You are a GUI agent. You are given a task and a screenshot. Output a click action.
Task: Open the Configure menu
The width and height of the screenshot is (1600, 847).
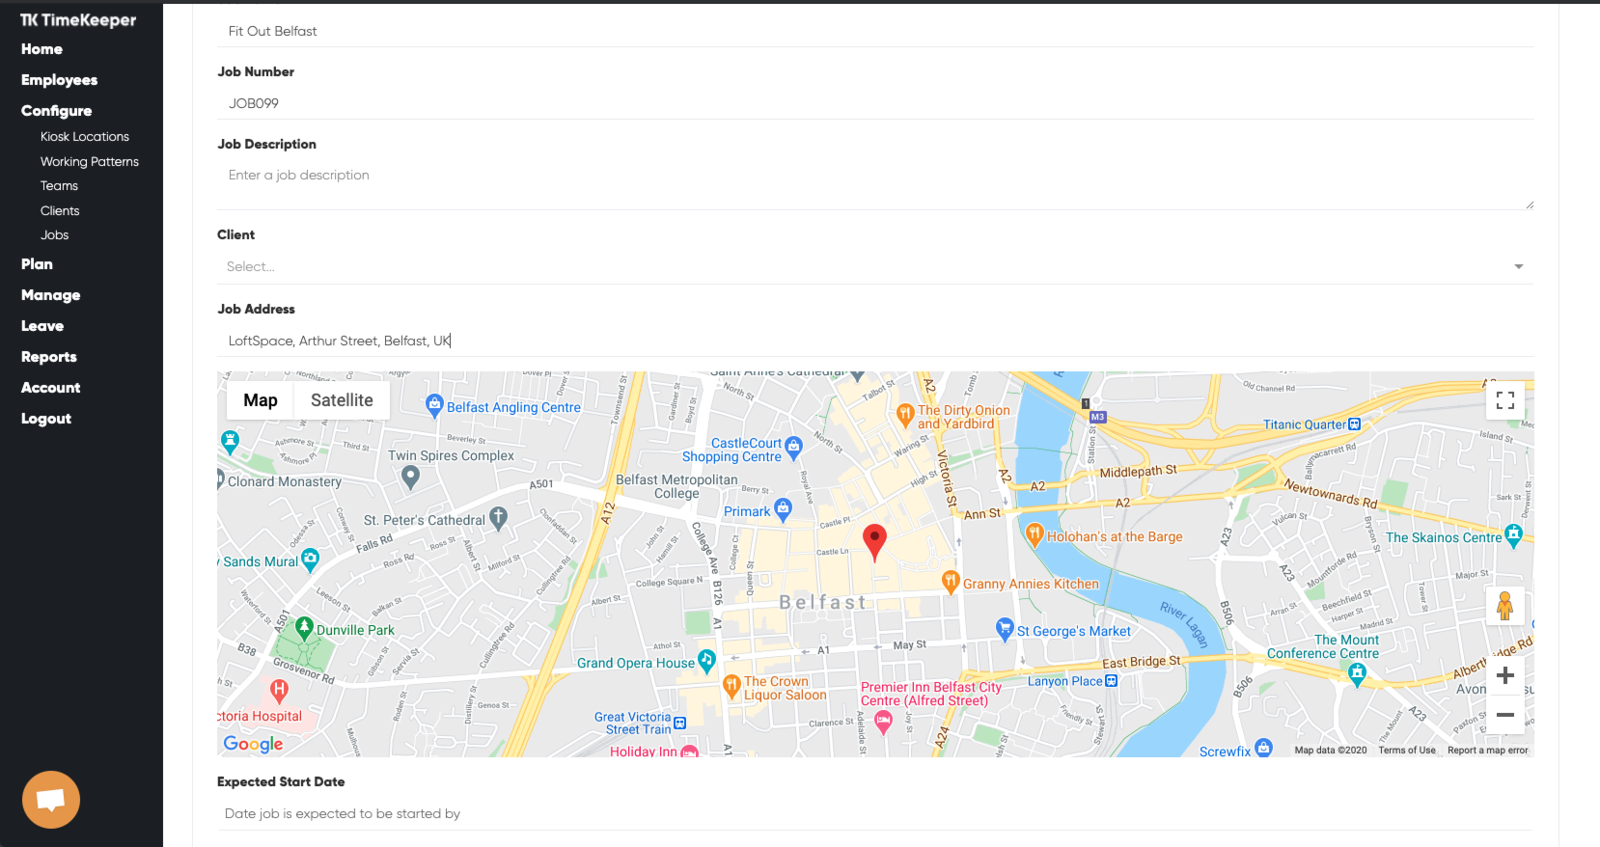pos(56,111)
